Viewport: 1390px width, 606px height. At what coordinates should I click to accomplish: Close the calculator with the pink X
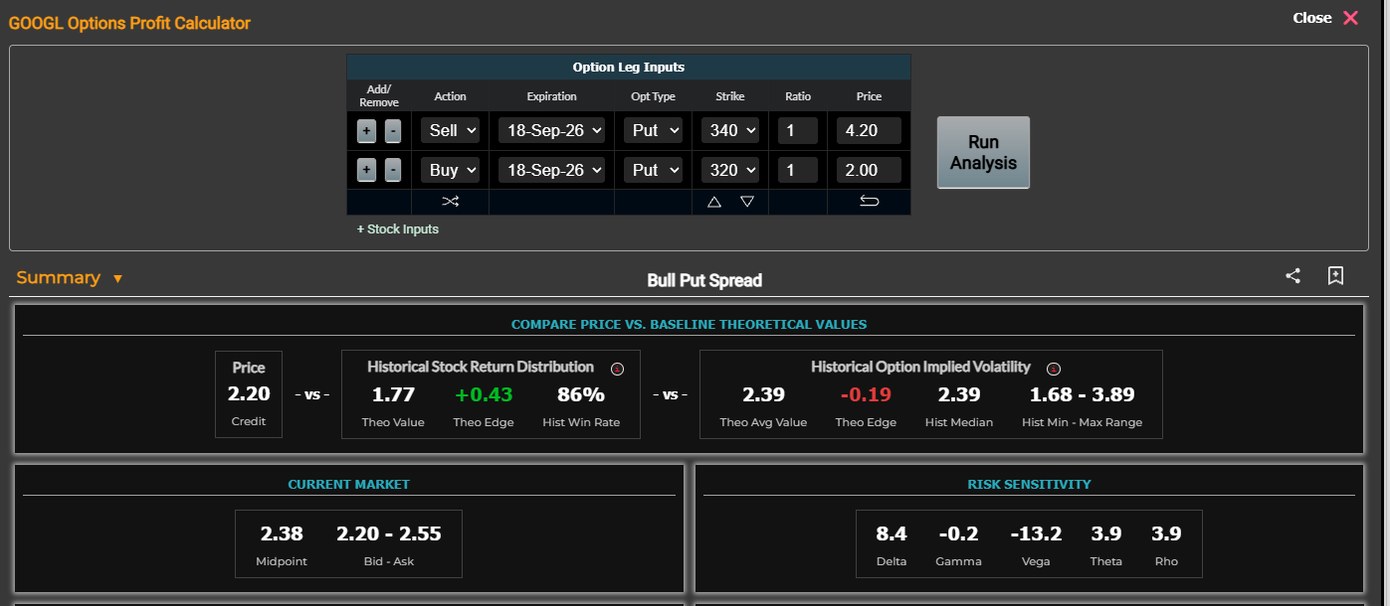coord(1350,18)
